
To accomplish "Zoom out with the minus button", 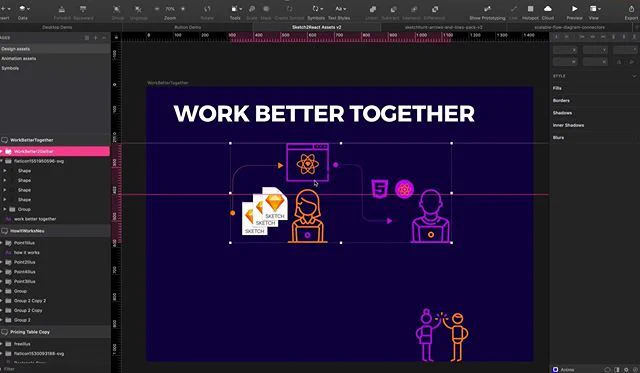I will (x=158, y=9).
